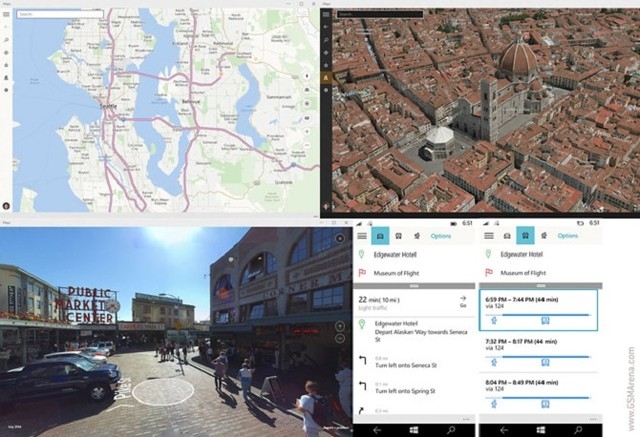
Task: Open search icon in Seattle map sidebar
Action: click(x=6, y=40)
